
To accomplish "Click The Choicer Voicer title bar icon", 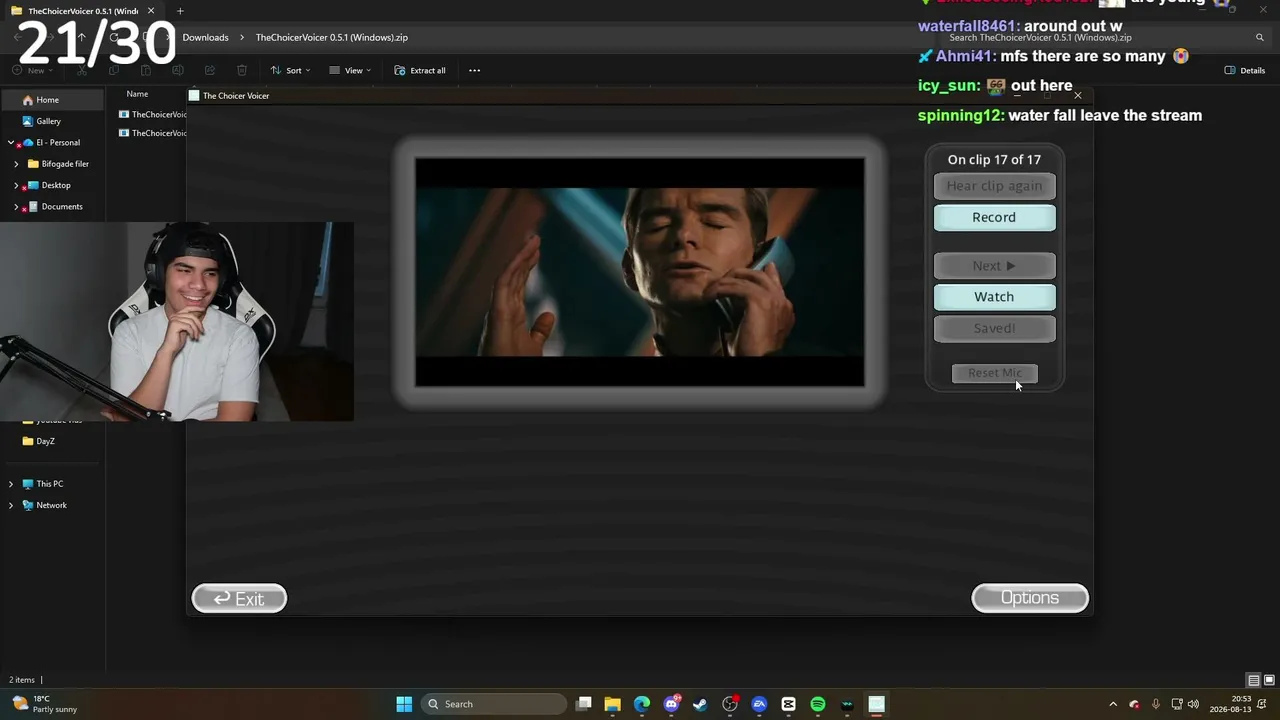I will point(194,96).
